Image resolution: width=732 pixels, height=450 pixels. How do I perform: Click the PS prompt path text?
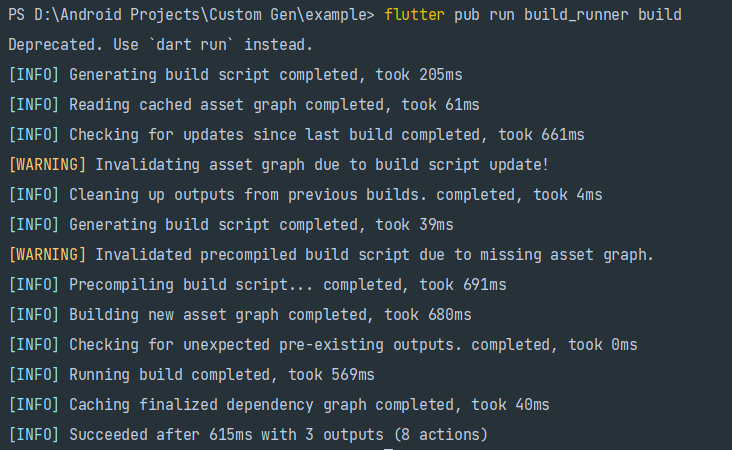point(191,15)
